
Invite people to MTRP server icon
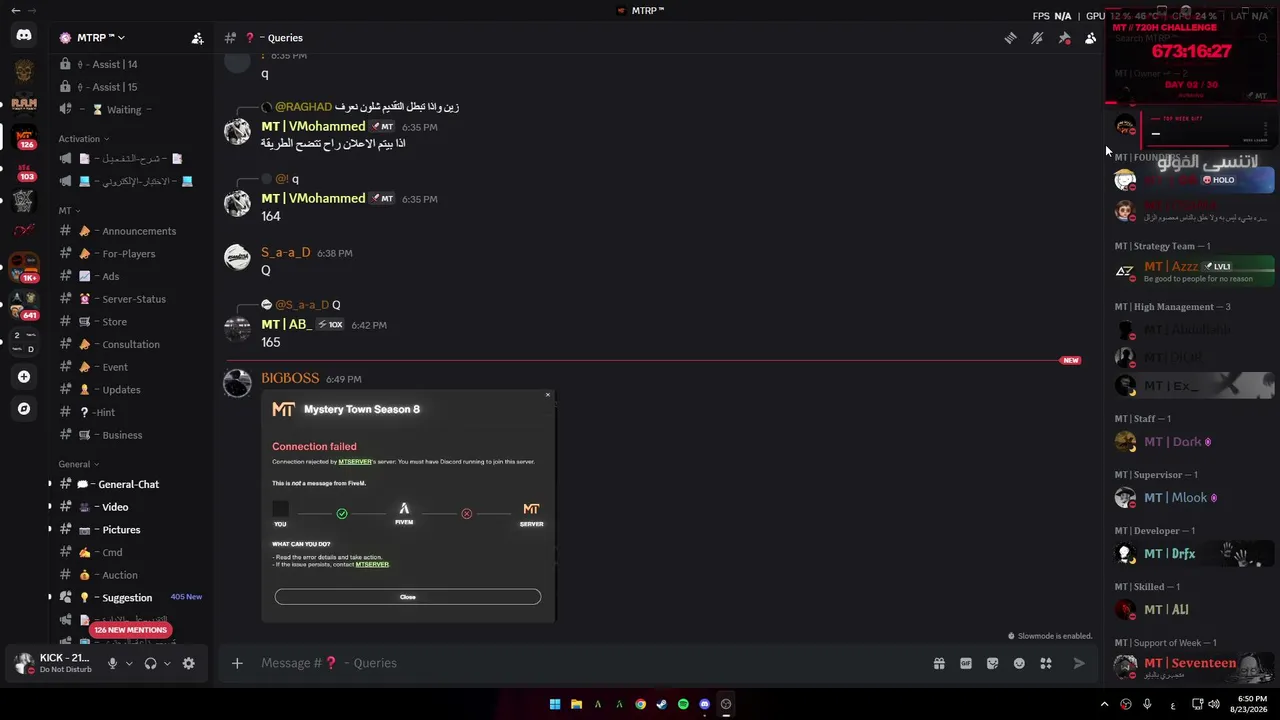tap(197, 38)
